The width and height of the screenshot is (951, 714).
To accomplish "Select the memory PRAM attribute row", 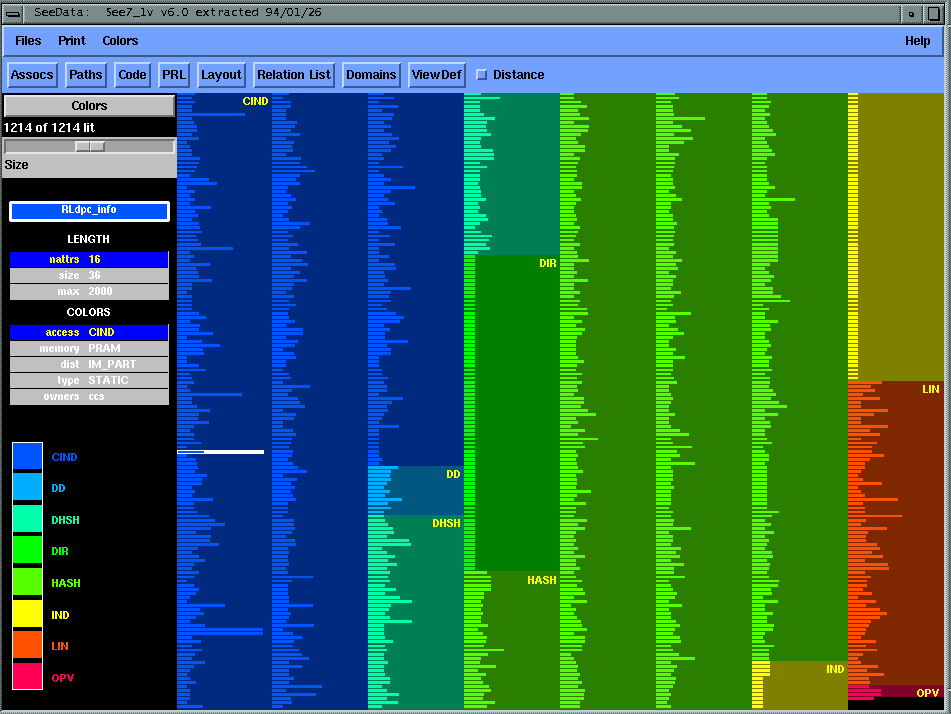I will 89,348.
